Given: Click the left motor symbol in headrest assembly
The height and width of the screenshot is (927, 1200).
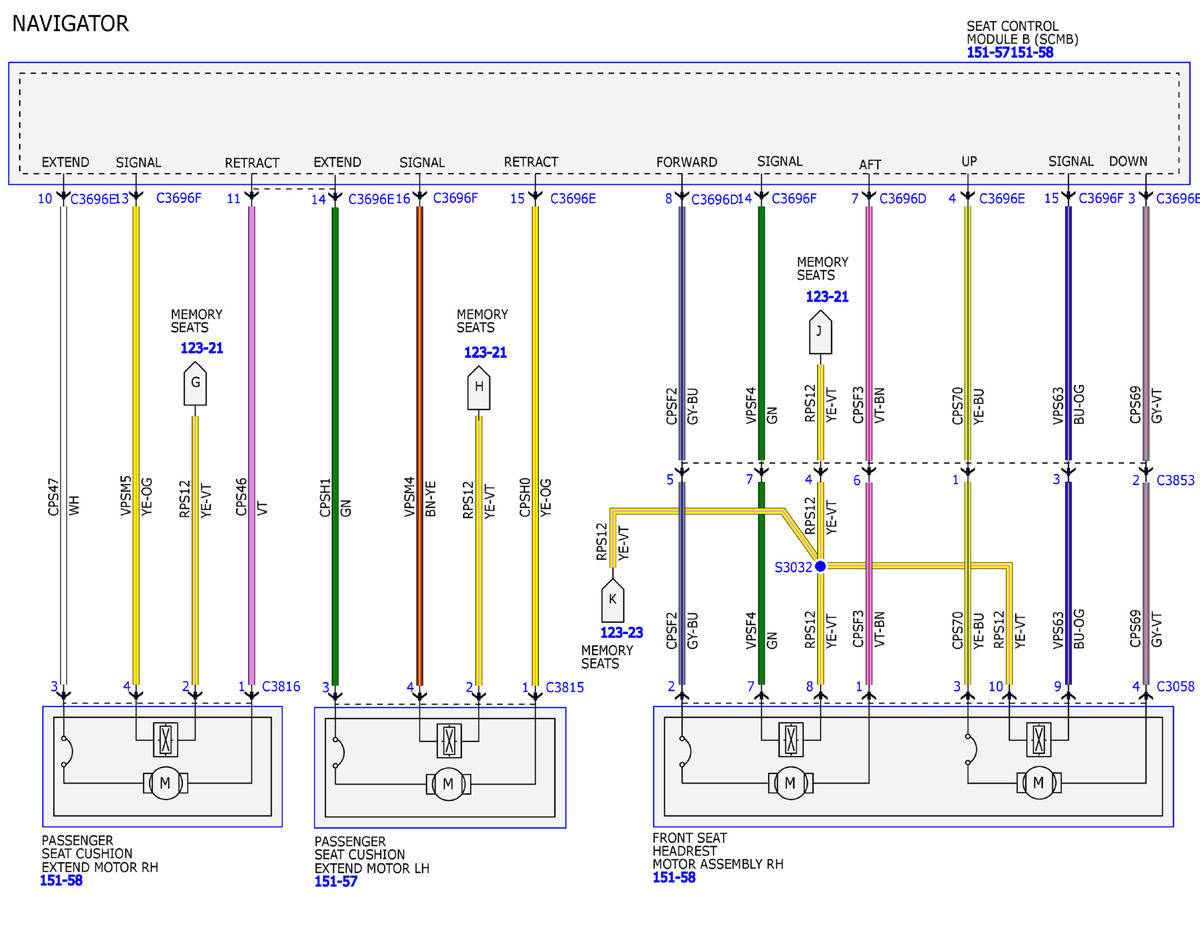Looking at the screenshot, I should tap(791, 782).
